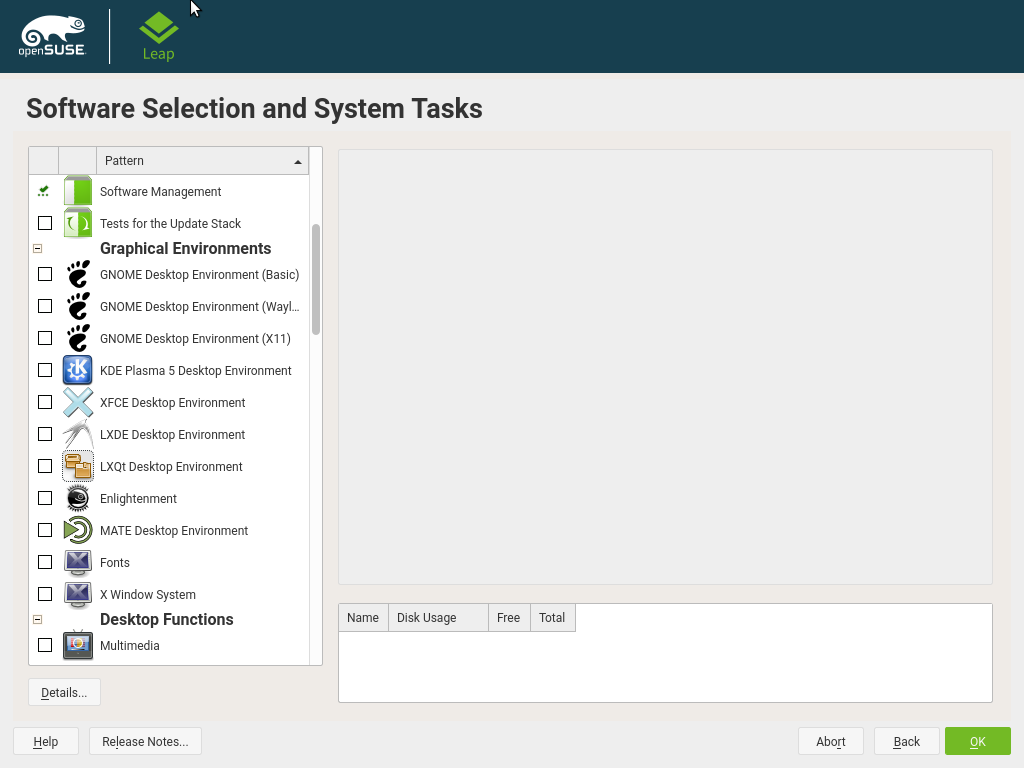
Task: Click the MATE Desktop Environment icon
Action: tap(78, 530)
